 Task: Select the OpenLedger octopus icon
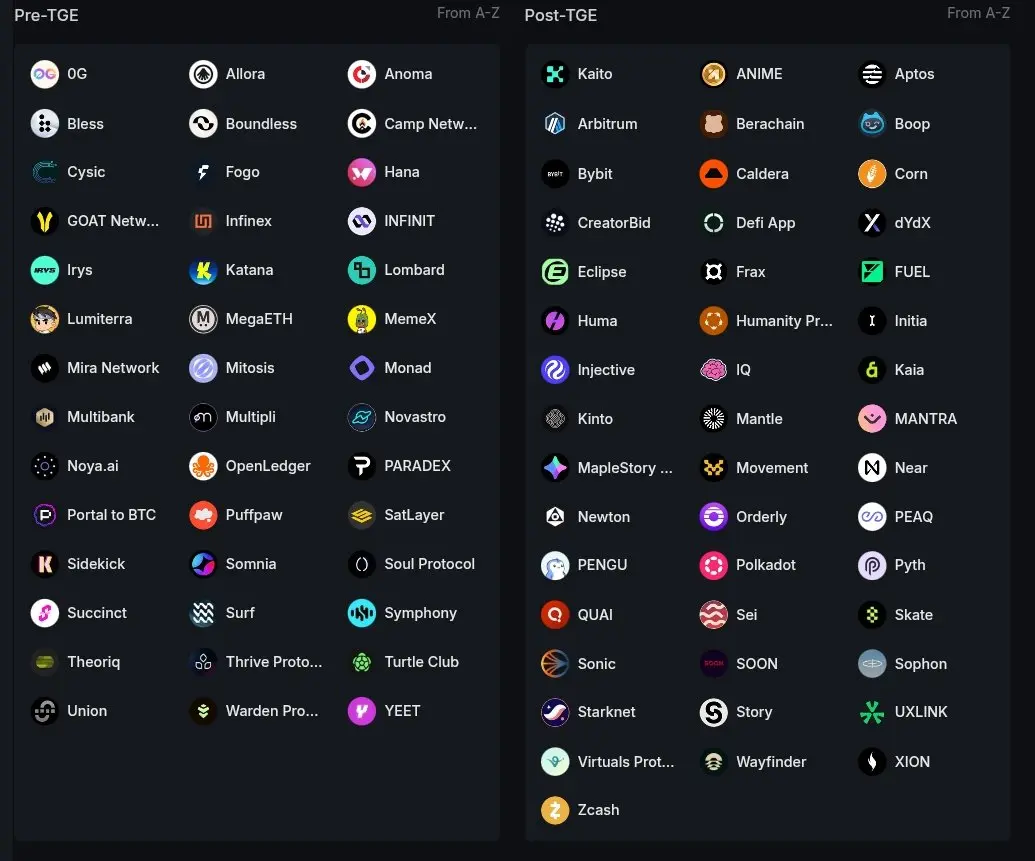(203, 466)
